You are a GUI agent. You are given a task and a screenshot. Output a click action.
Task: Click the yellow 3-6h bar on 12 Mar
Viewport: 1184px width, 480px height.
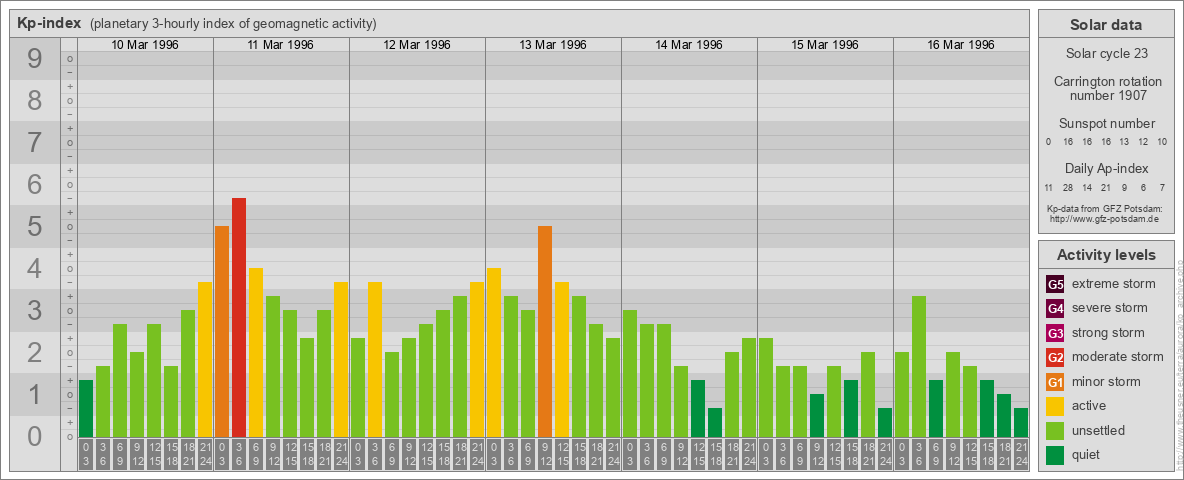click(x=375, y=359)
